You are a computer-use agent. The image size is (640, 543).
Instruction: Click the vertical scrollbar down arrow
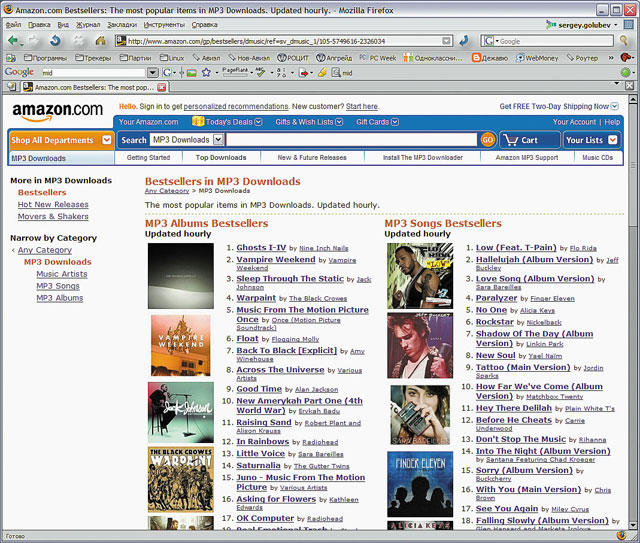point(633,525)
